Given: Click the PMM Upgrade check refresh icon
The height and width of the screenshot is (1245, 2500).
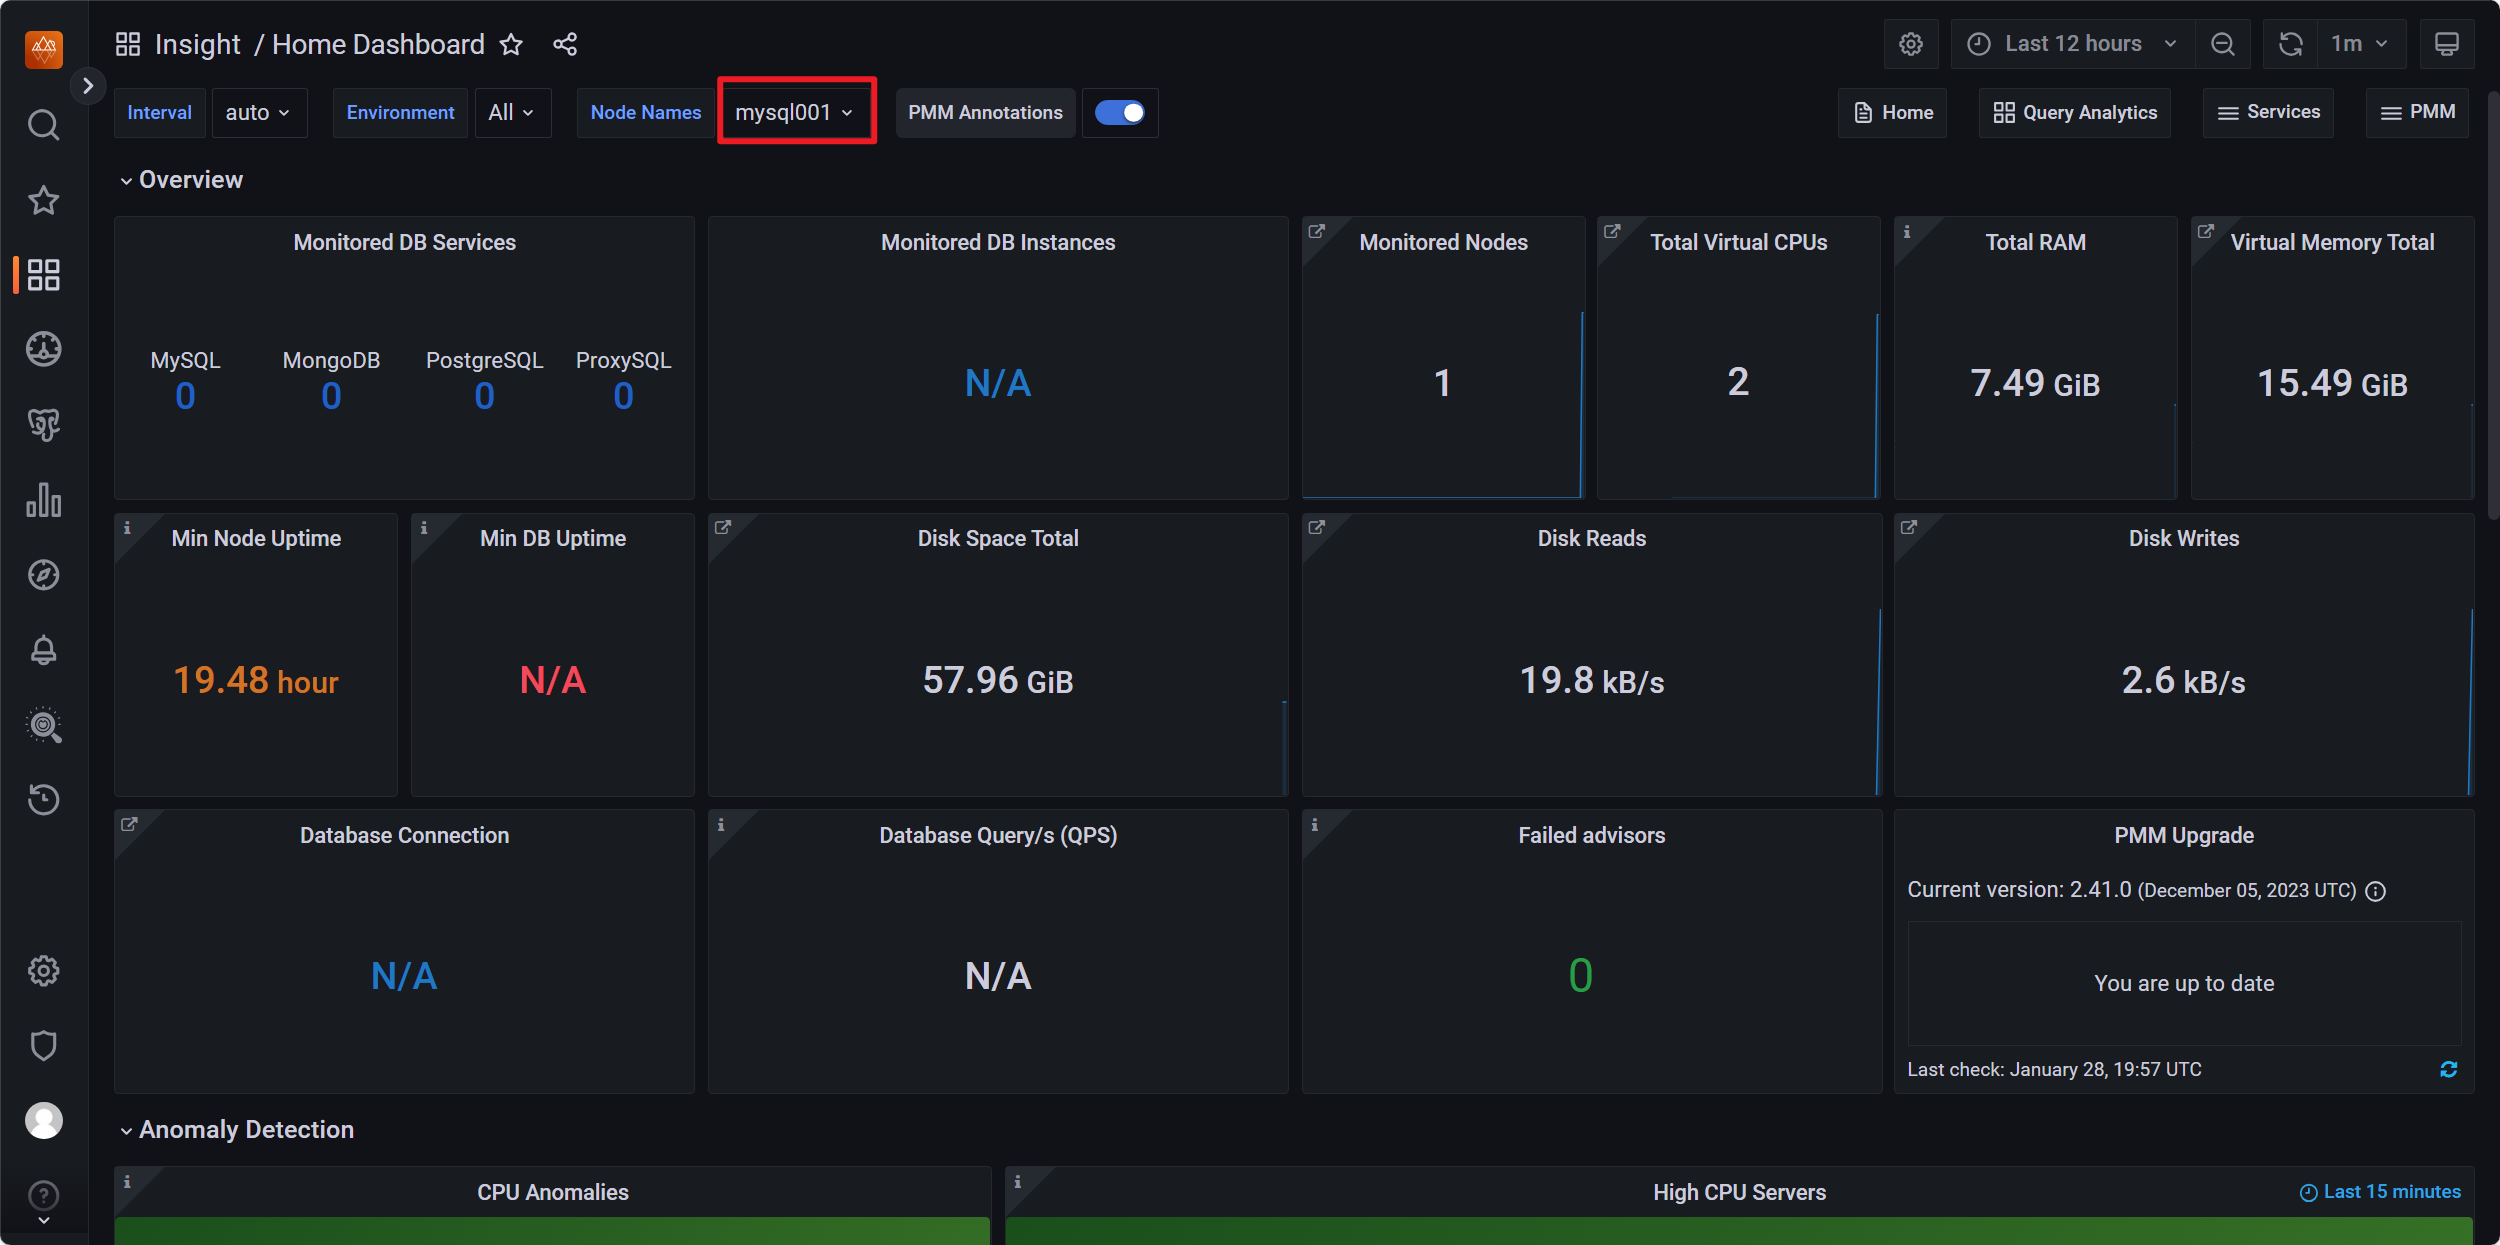Looking at the screenshot, I should pyautogui.click(x=2448, y=1070).
